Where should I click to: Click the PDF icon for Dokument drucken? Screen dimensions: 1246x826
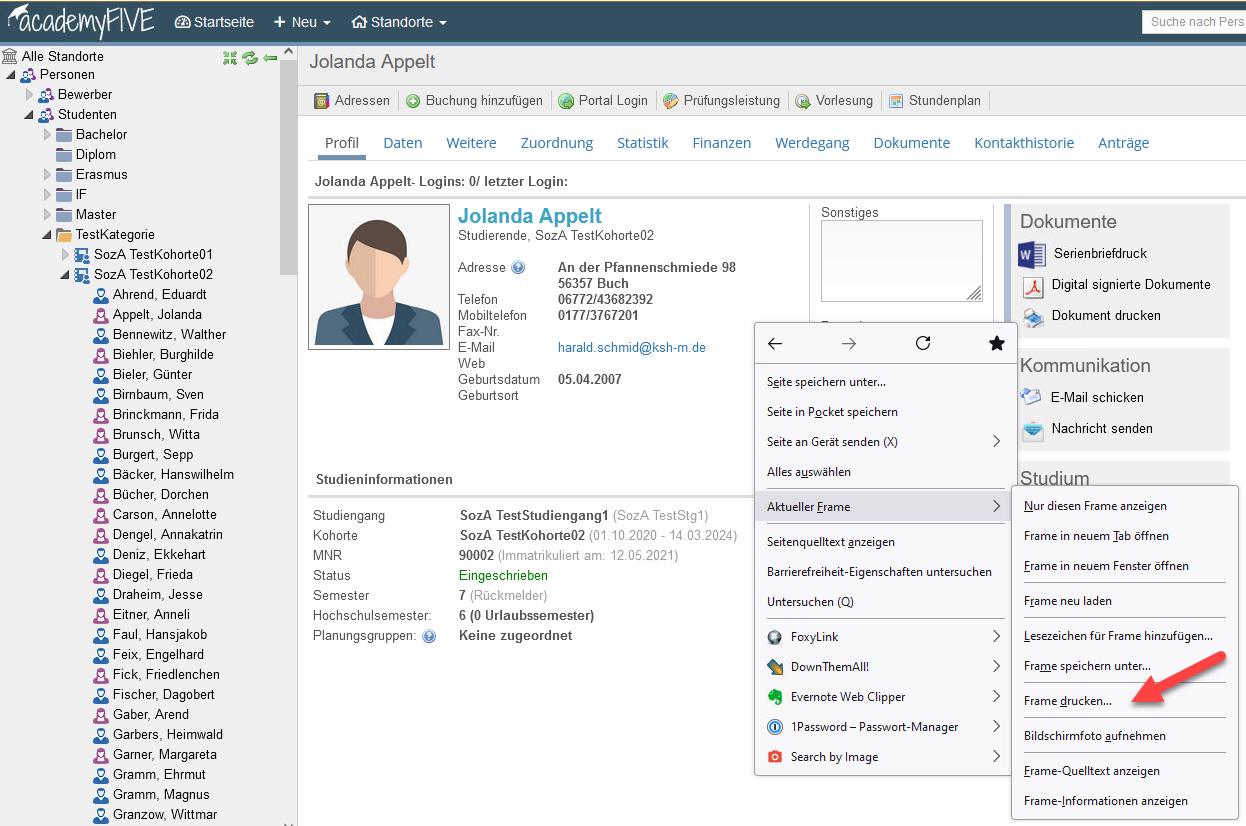1032,316
